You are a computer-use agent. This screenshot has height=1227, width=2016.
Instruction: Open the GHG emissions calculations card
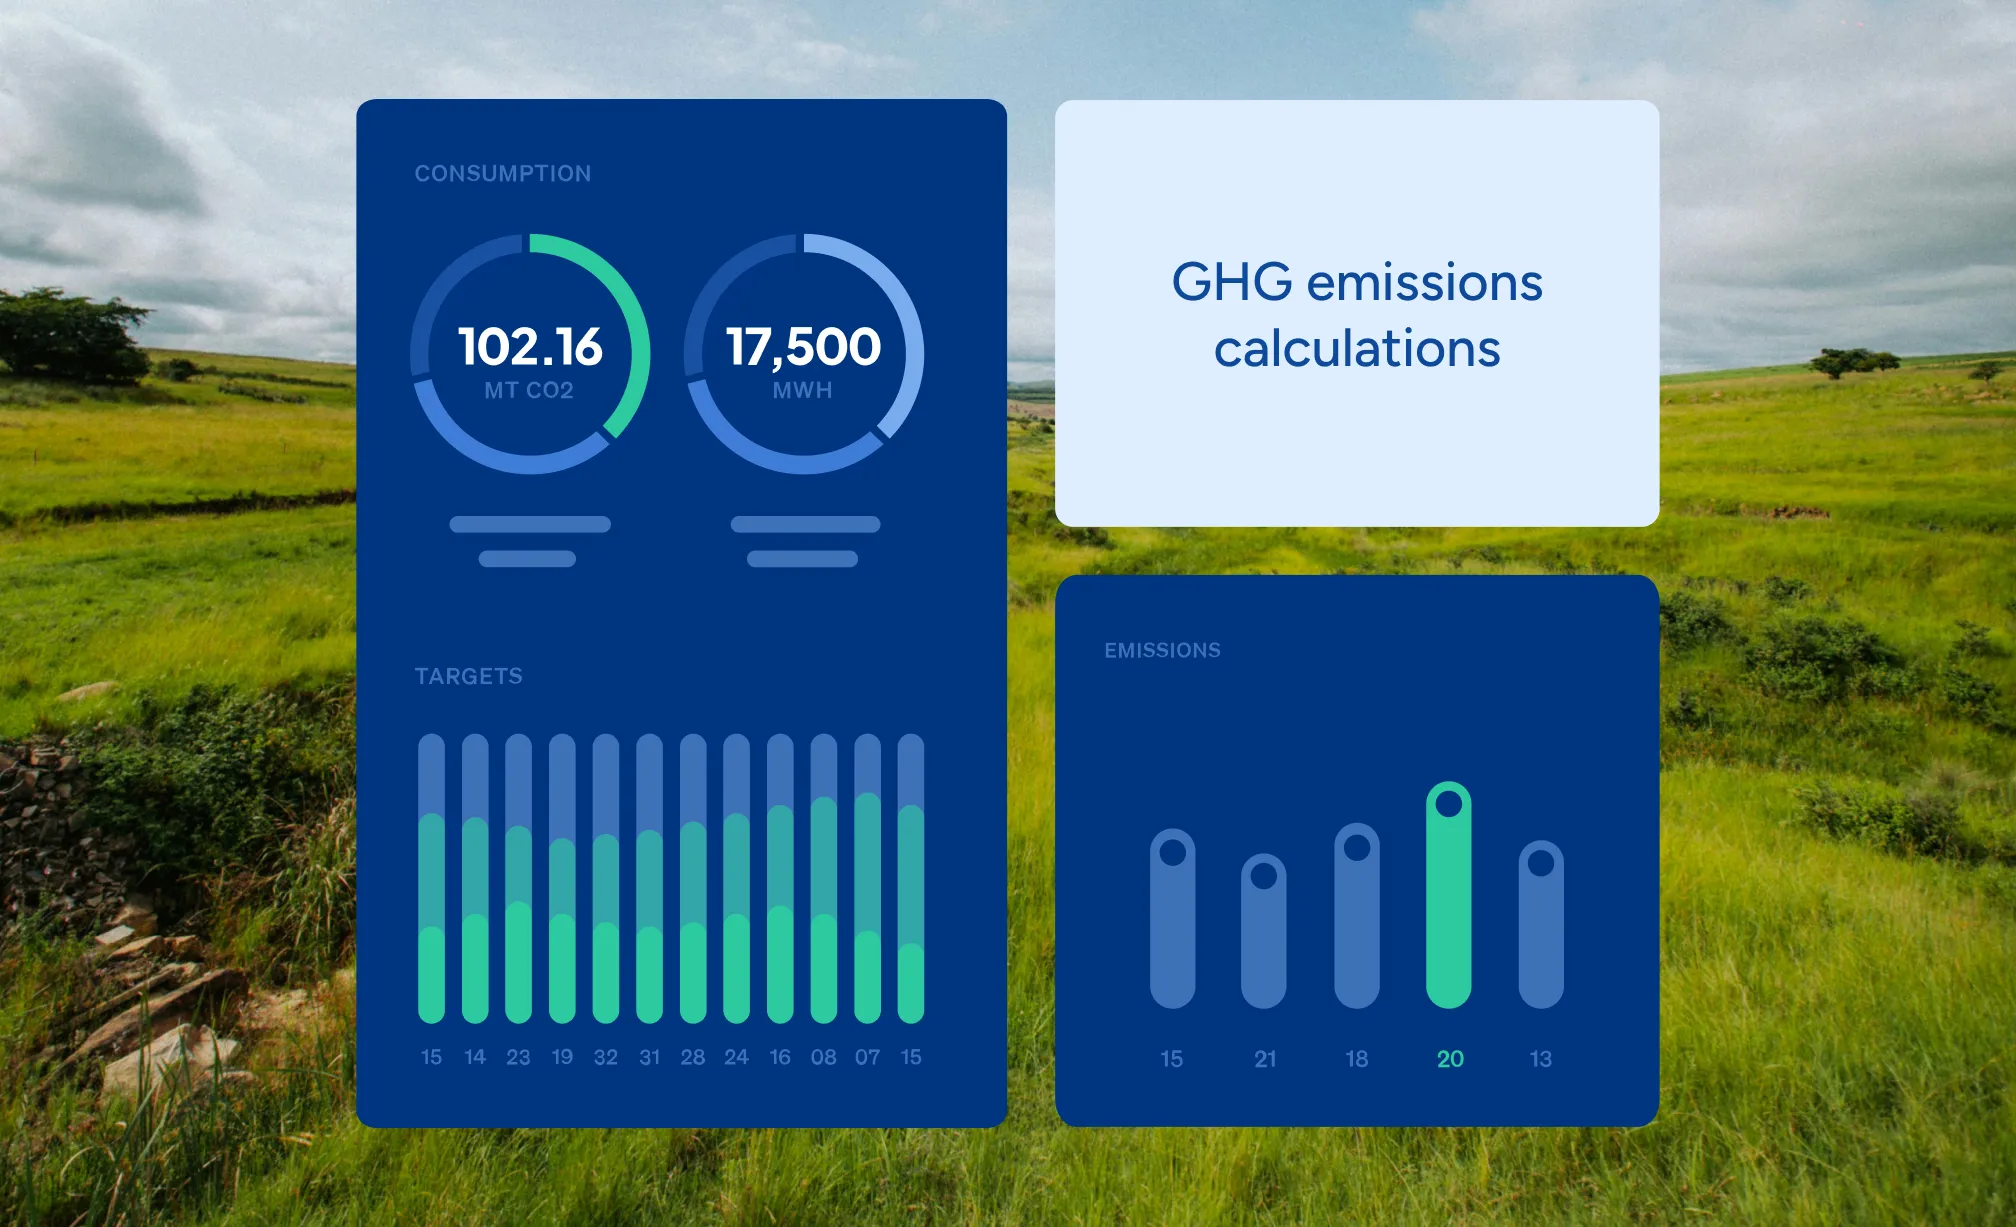point(1357,313)
